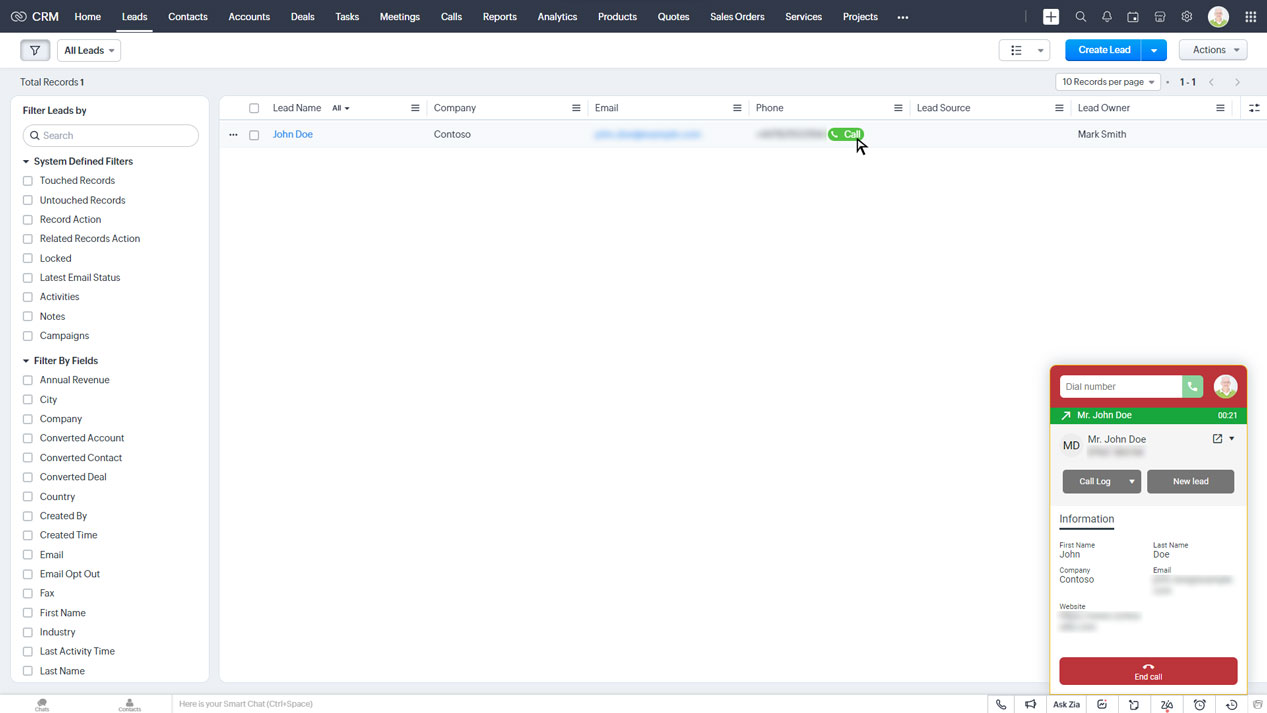This screenshot has width=1267, height=713.
Task: Click the Dial number input field
Action: pyautogui.click(x=1120, y=387)
